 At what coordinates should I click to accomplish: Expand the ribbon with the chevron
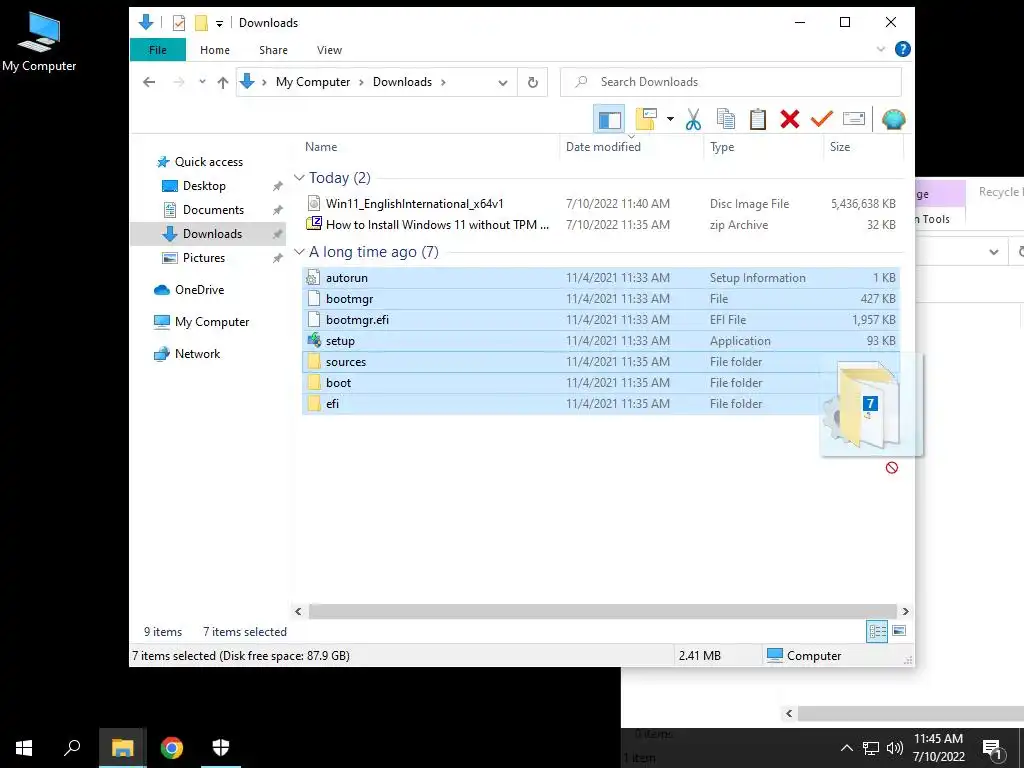880,50
